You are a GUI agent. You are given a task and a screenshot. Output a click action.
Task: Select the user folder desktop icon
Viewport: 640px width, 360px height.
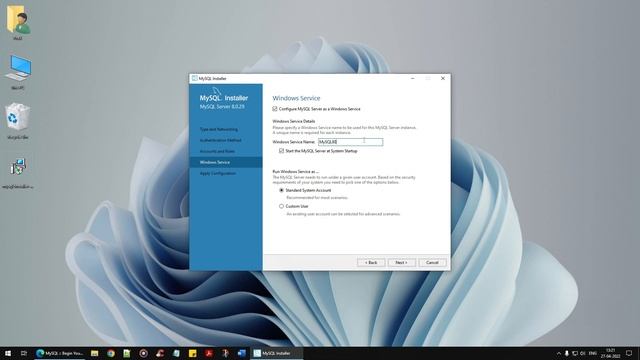pos(18,20)
